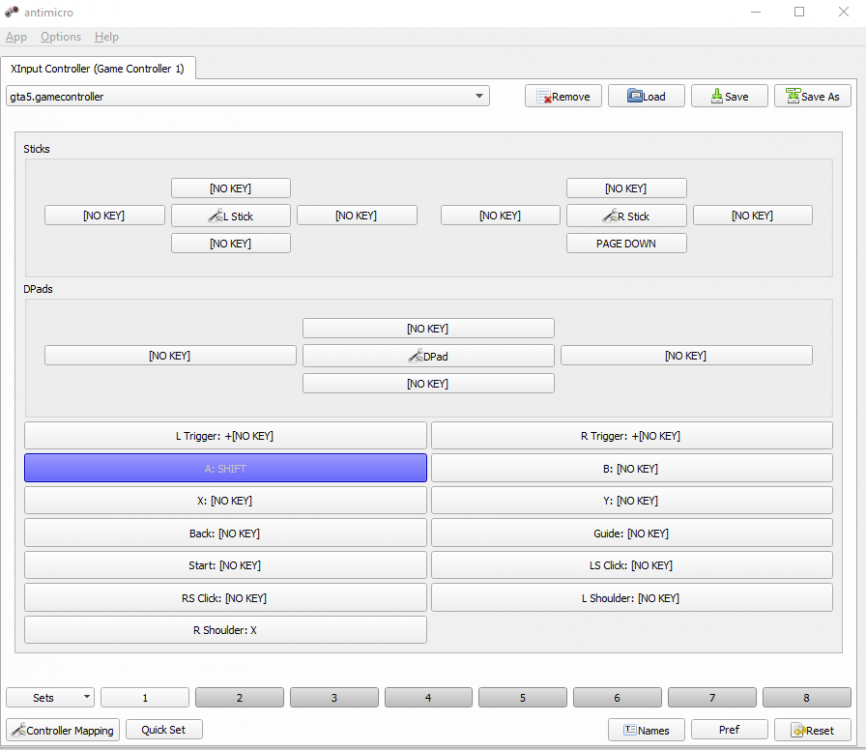Open Pref button
The image size is (866, 750).
pos(729,730)
